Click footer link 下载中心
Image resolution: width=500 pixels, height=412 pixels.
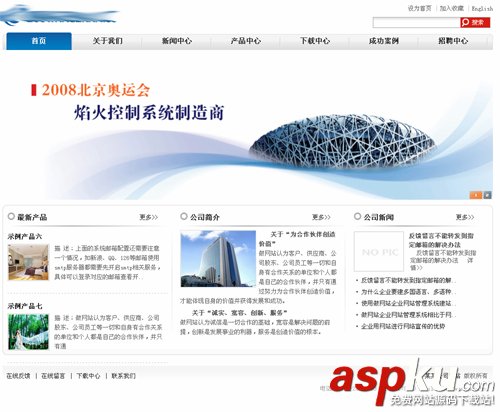[x=88, y=376]
